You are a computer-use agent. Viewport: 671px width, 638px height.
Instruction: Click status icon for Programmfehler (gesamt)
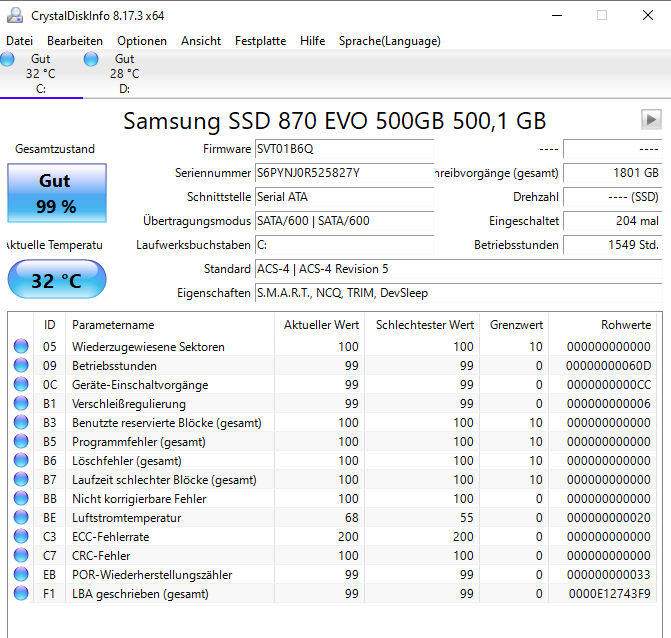(x=21, y=441)
